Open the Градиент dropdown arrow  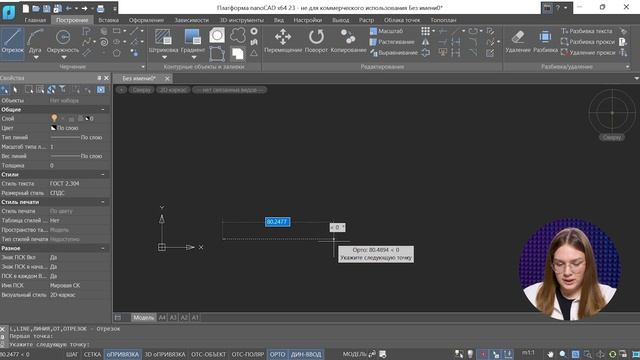pyautogui.click(x=193, y=58)
